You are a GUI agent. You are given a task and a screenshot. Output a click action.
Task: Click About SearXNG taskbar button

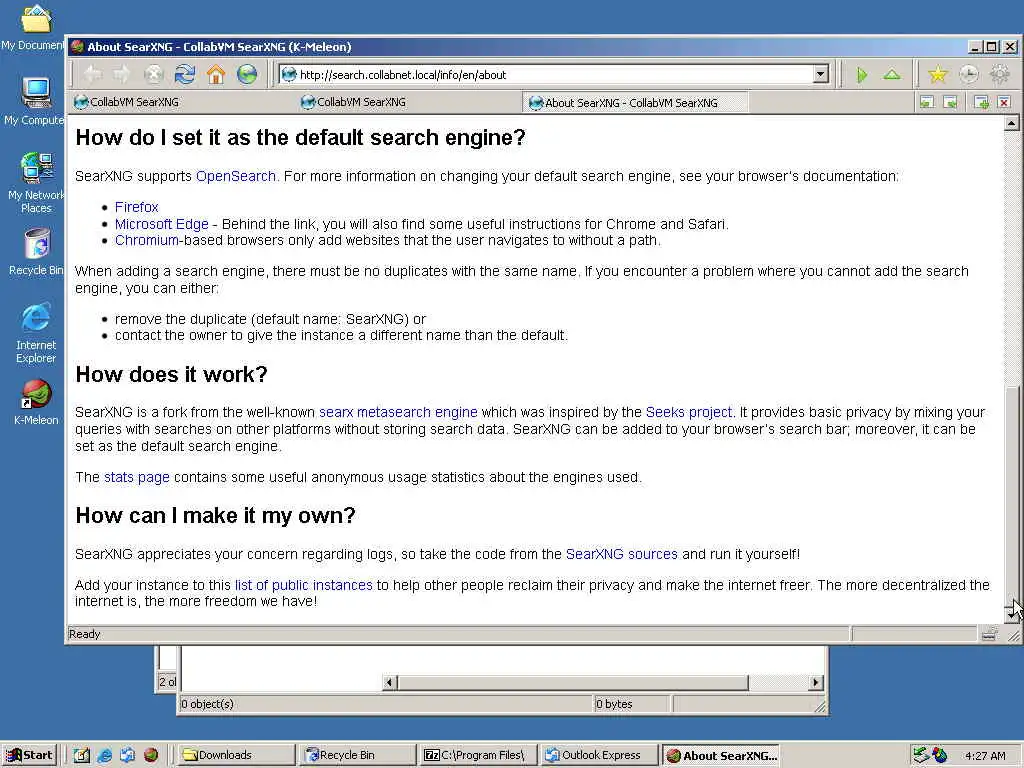721,755
